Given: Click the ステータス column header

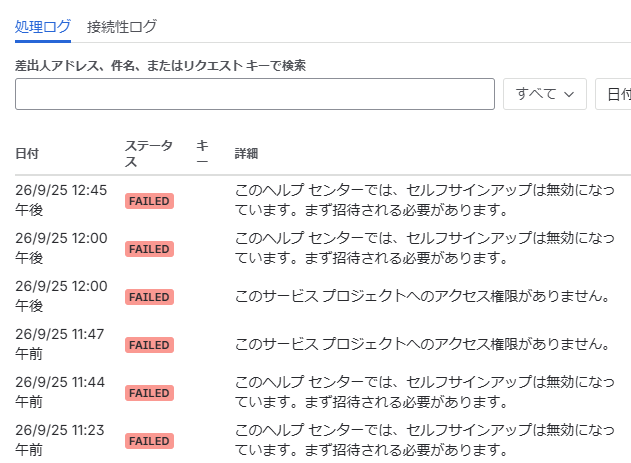Looking at the screenshot, I should [x=149, y=154].
